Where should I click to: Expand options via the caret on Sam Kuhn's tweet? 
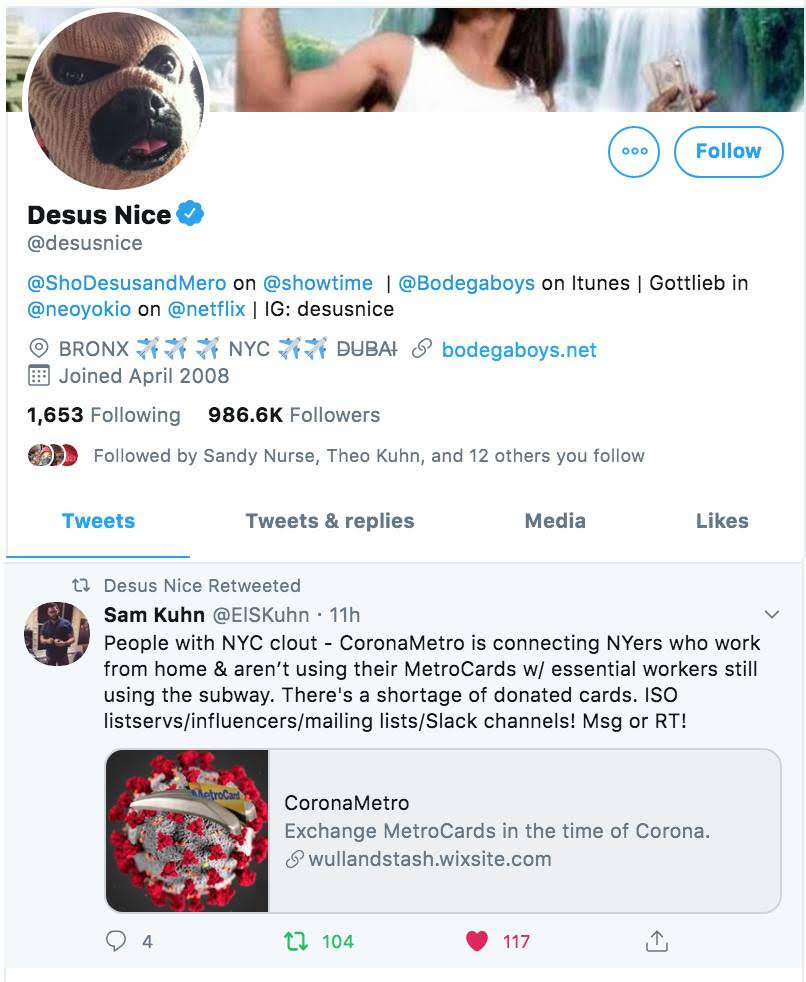[x=772, y=615]
